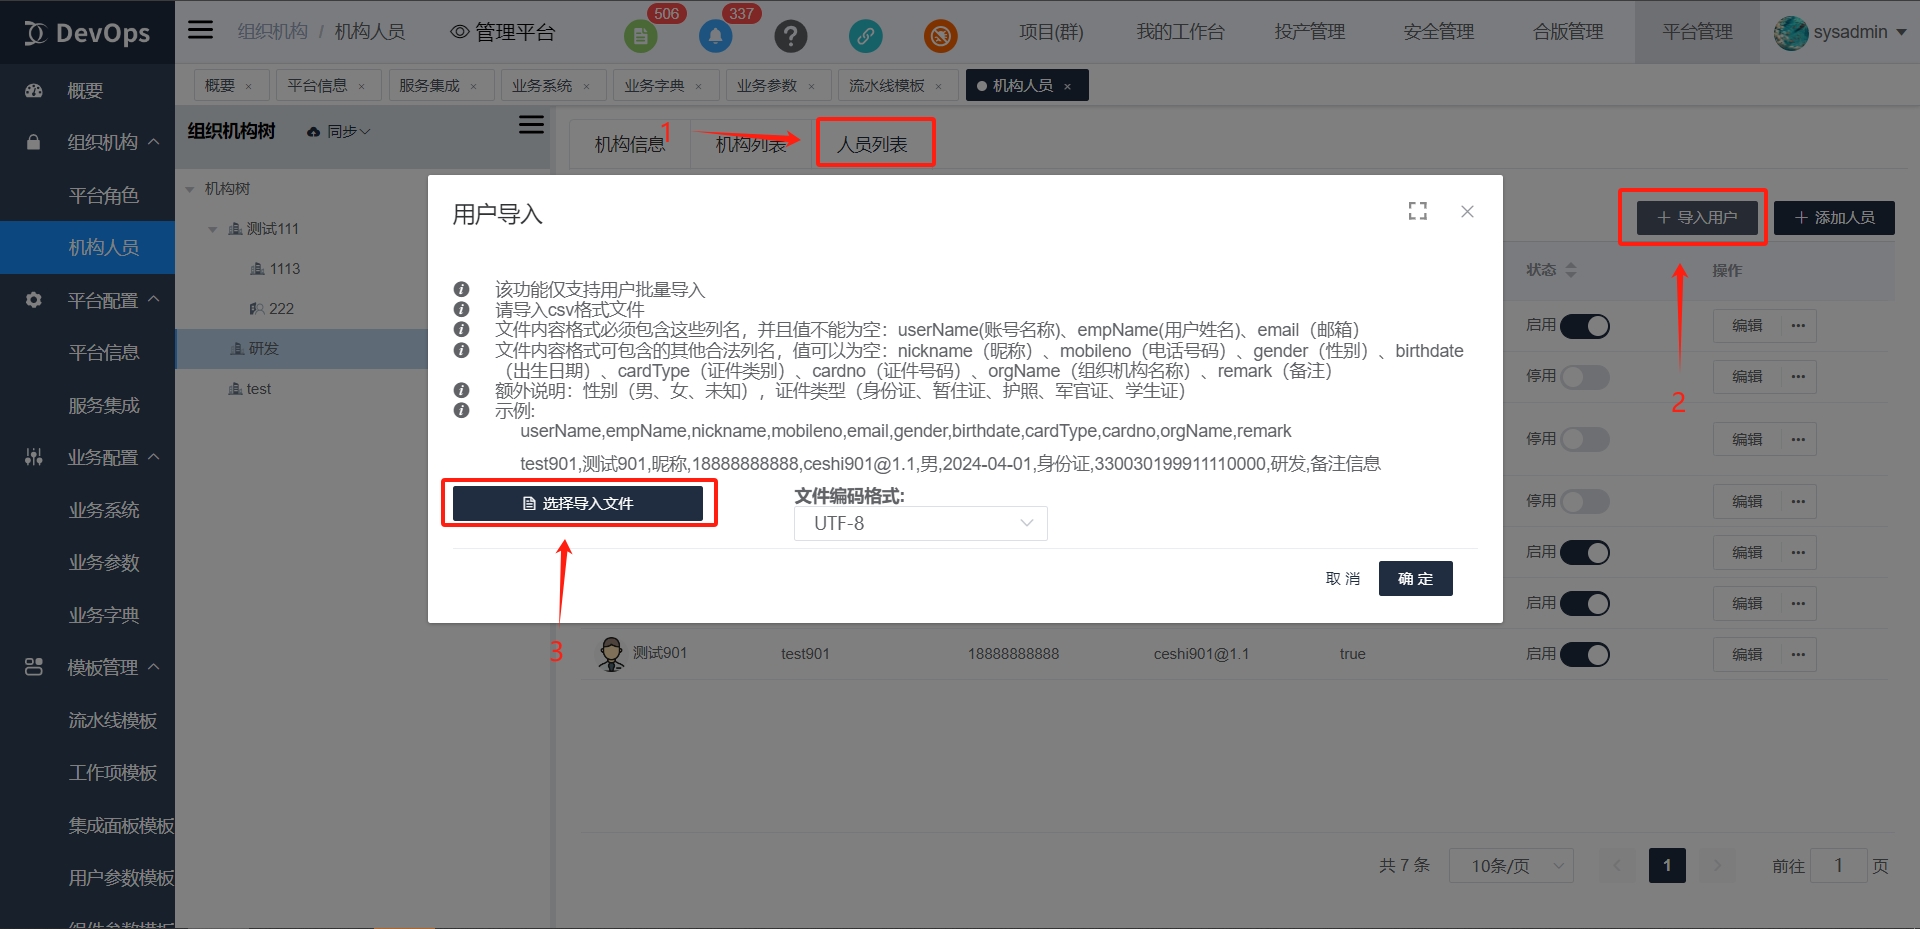Screen dimensions: 1920x929
Task: Toggle the hamburger menu beside the breadcrumb
Action: pos(201,30)
